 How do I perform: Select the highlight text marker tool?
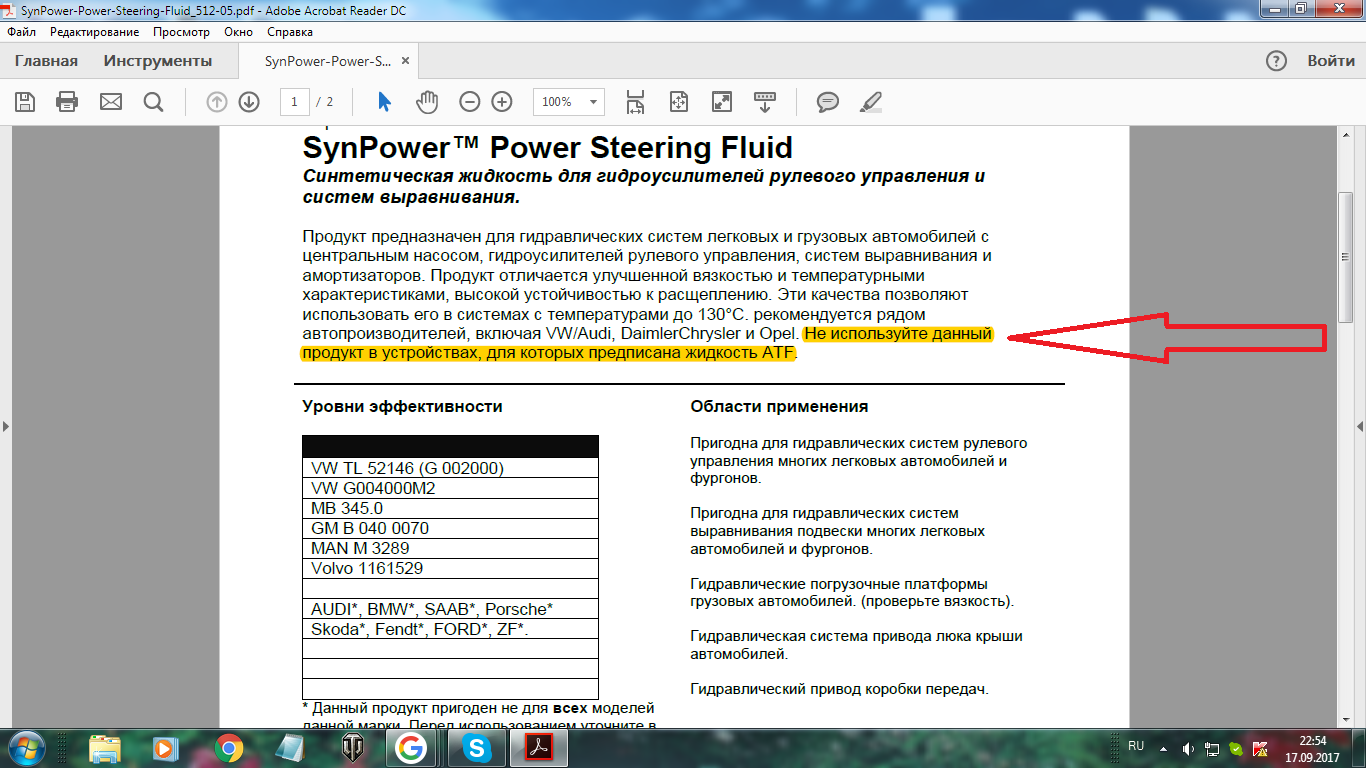pos(871,101)
